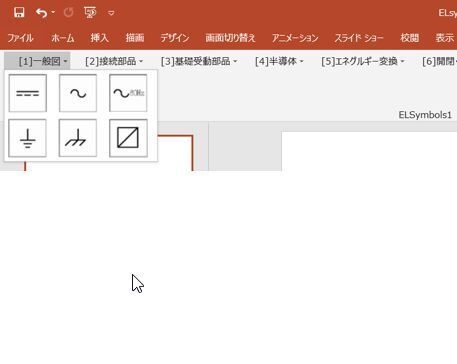Select the slide thumbnail in the left pane
This screenshot has width=457, height=364.
point(175,153)
